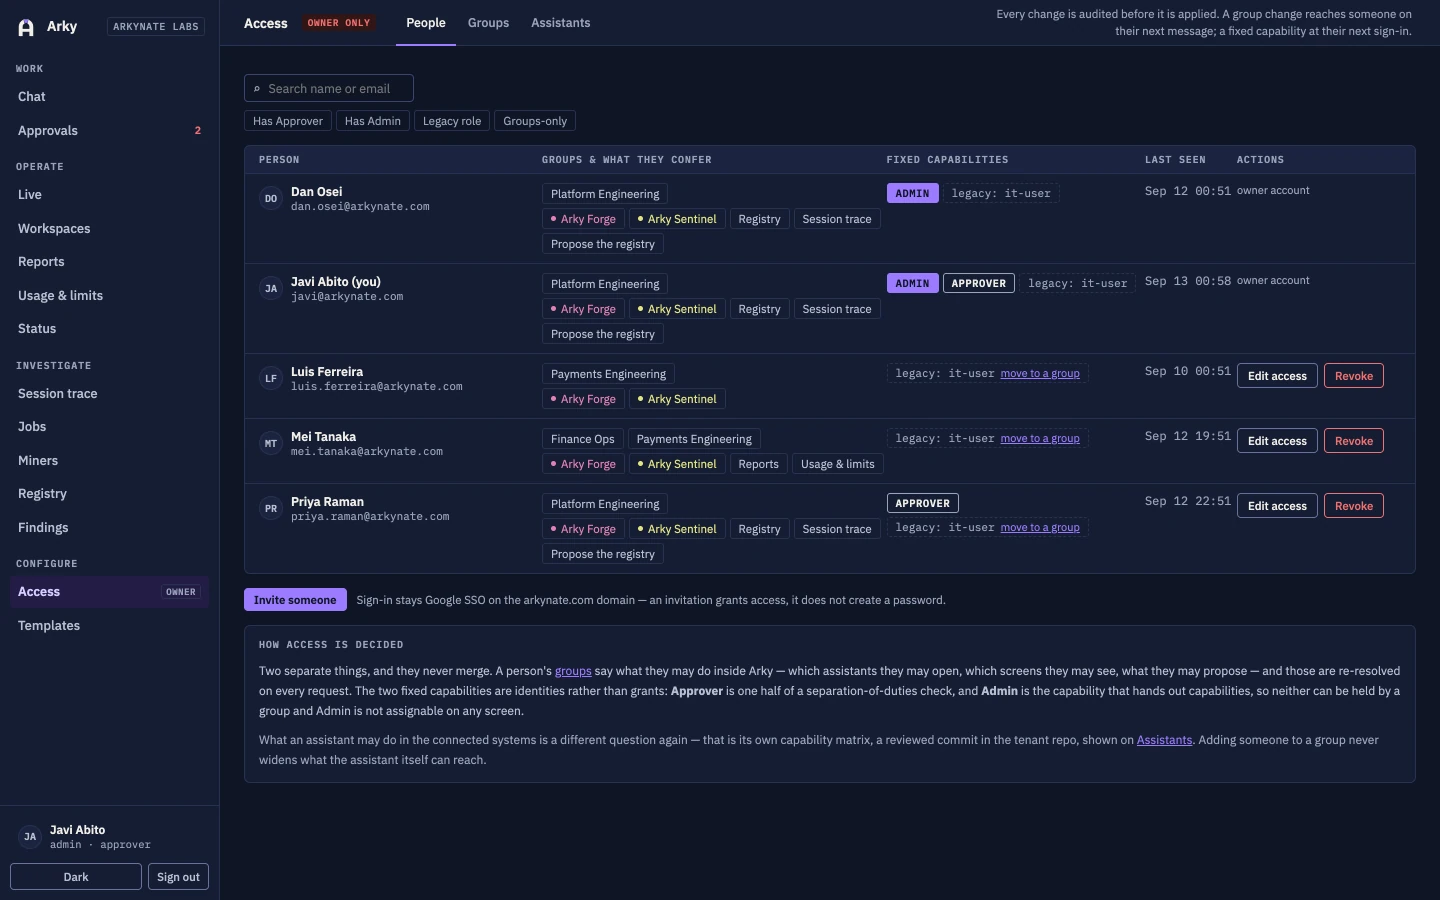1440x900 pixels.
Task: Click the JA avatar in the sidebar footer
Action: point(30,837)
